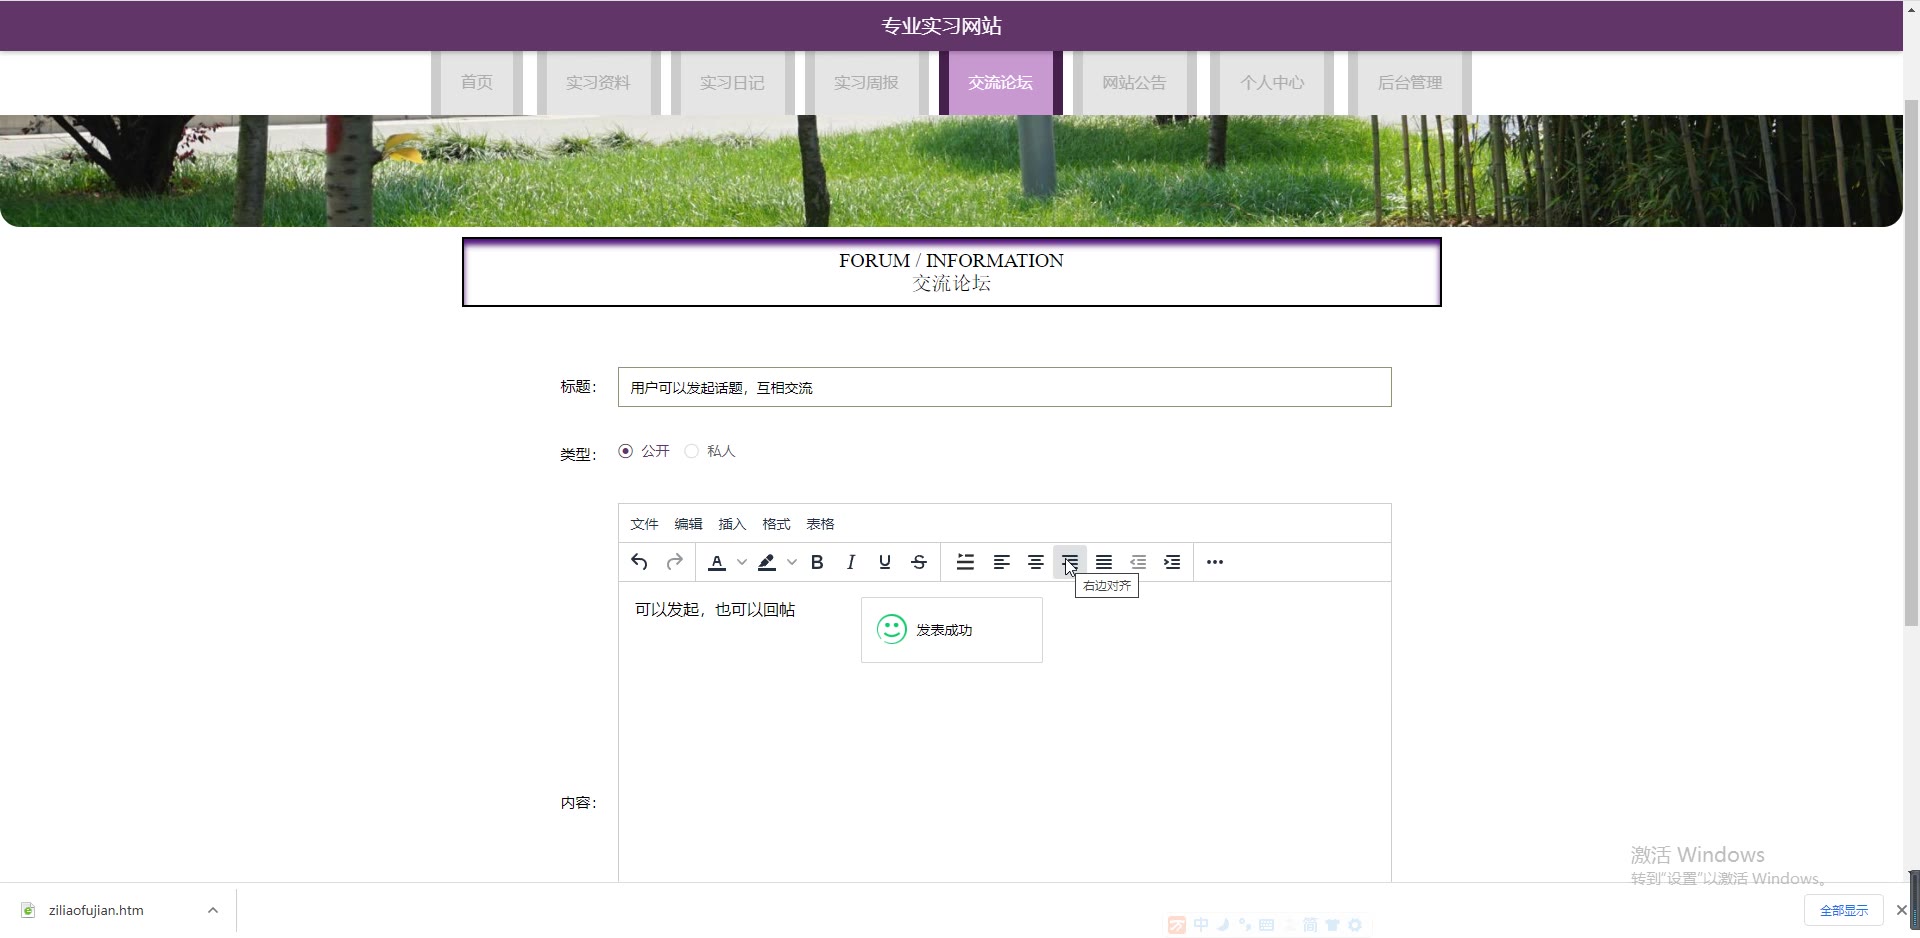Go to the 后台管理 navigation tab
This screenshot has height=938, width=1920.
[1410, 83]
